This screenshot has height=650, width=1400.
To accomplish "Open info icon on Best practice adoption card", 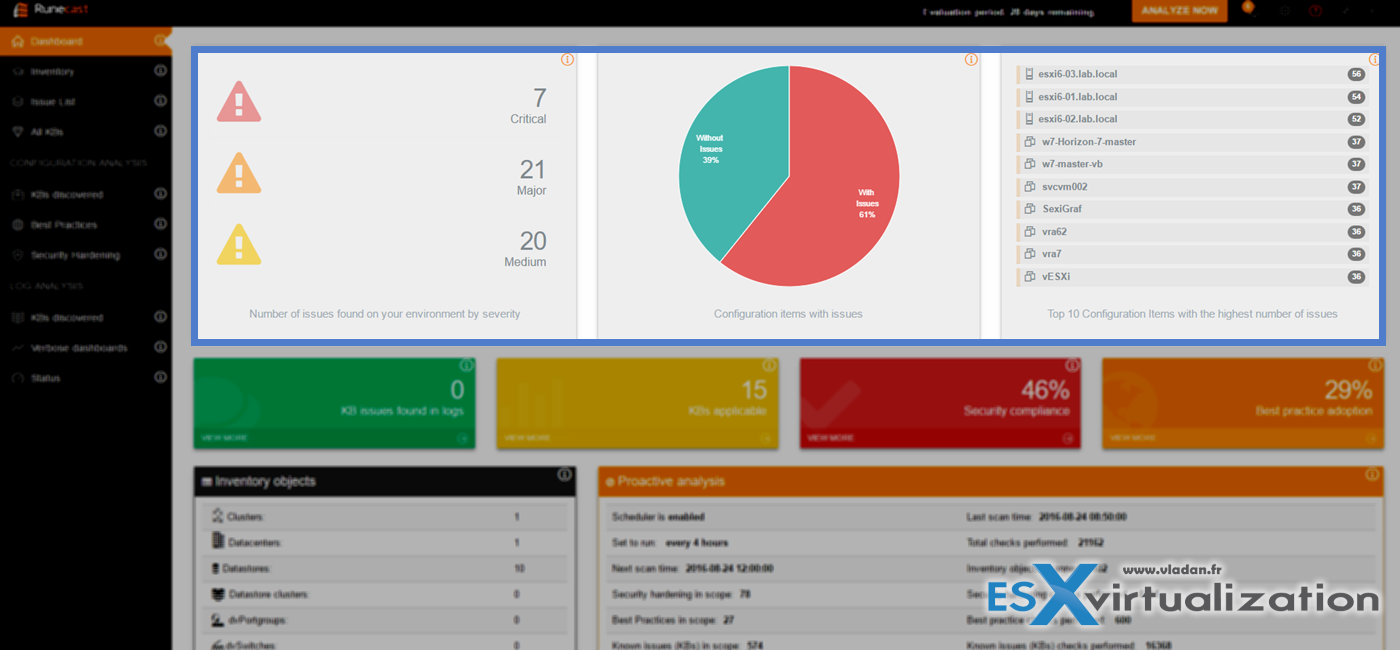I will click(x=1374, y=366).
